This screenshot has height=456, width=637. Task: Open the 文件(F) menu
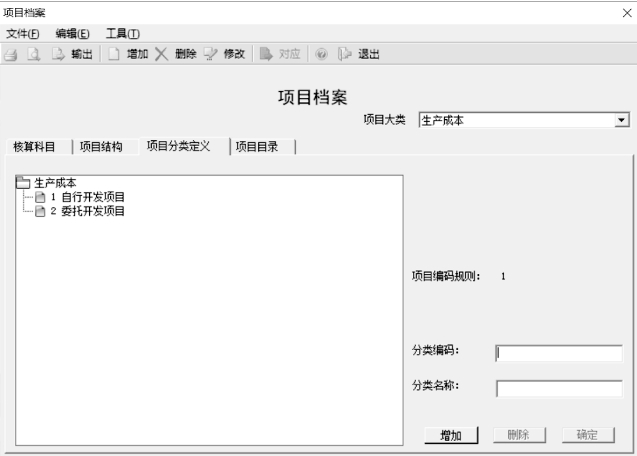point(23,34)
